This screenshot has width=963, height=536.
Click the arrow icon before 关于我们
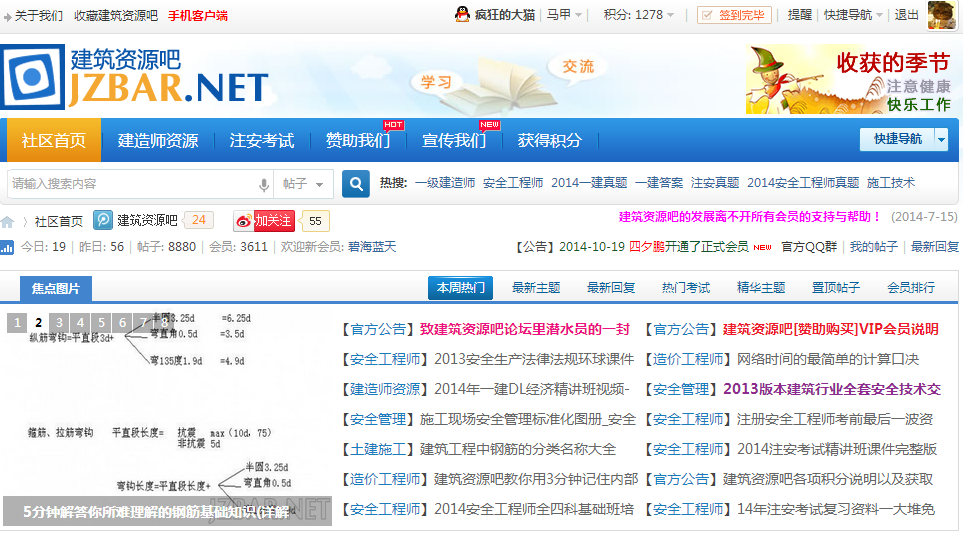7,17
